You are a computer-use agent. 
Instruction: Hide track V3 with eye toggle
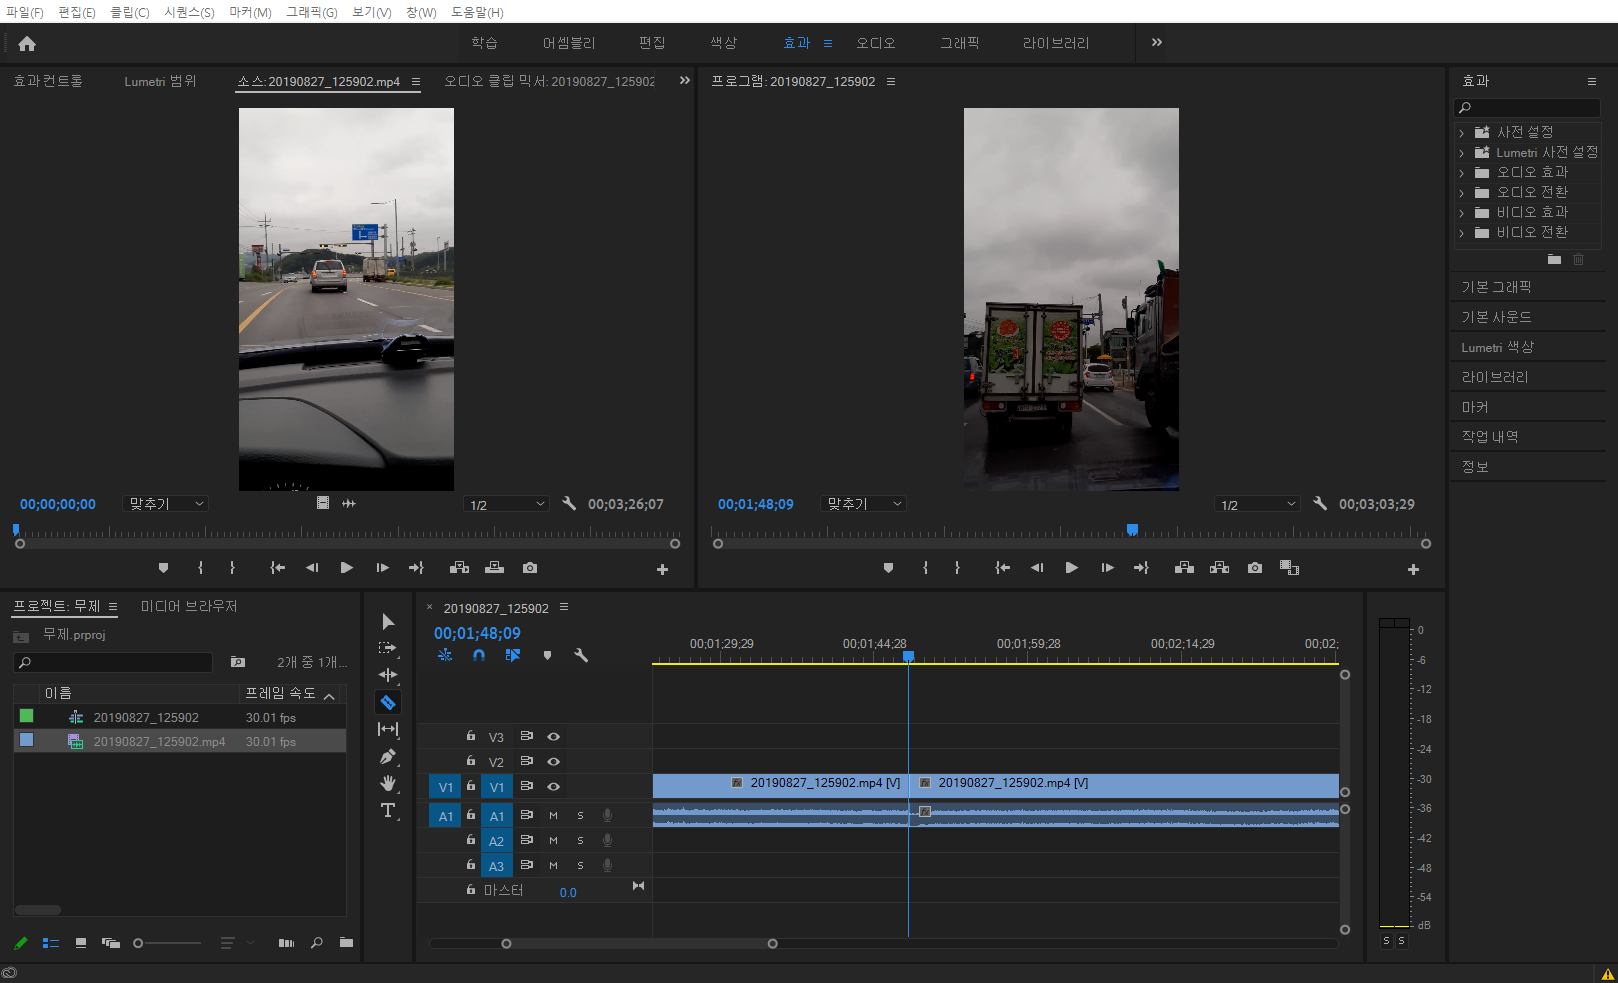pyautogui.click(x=553, y=737)
